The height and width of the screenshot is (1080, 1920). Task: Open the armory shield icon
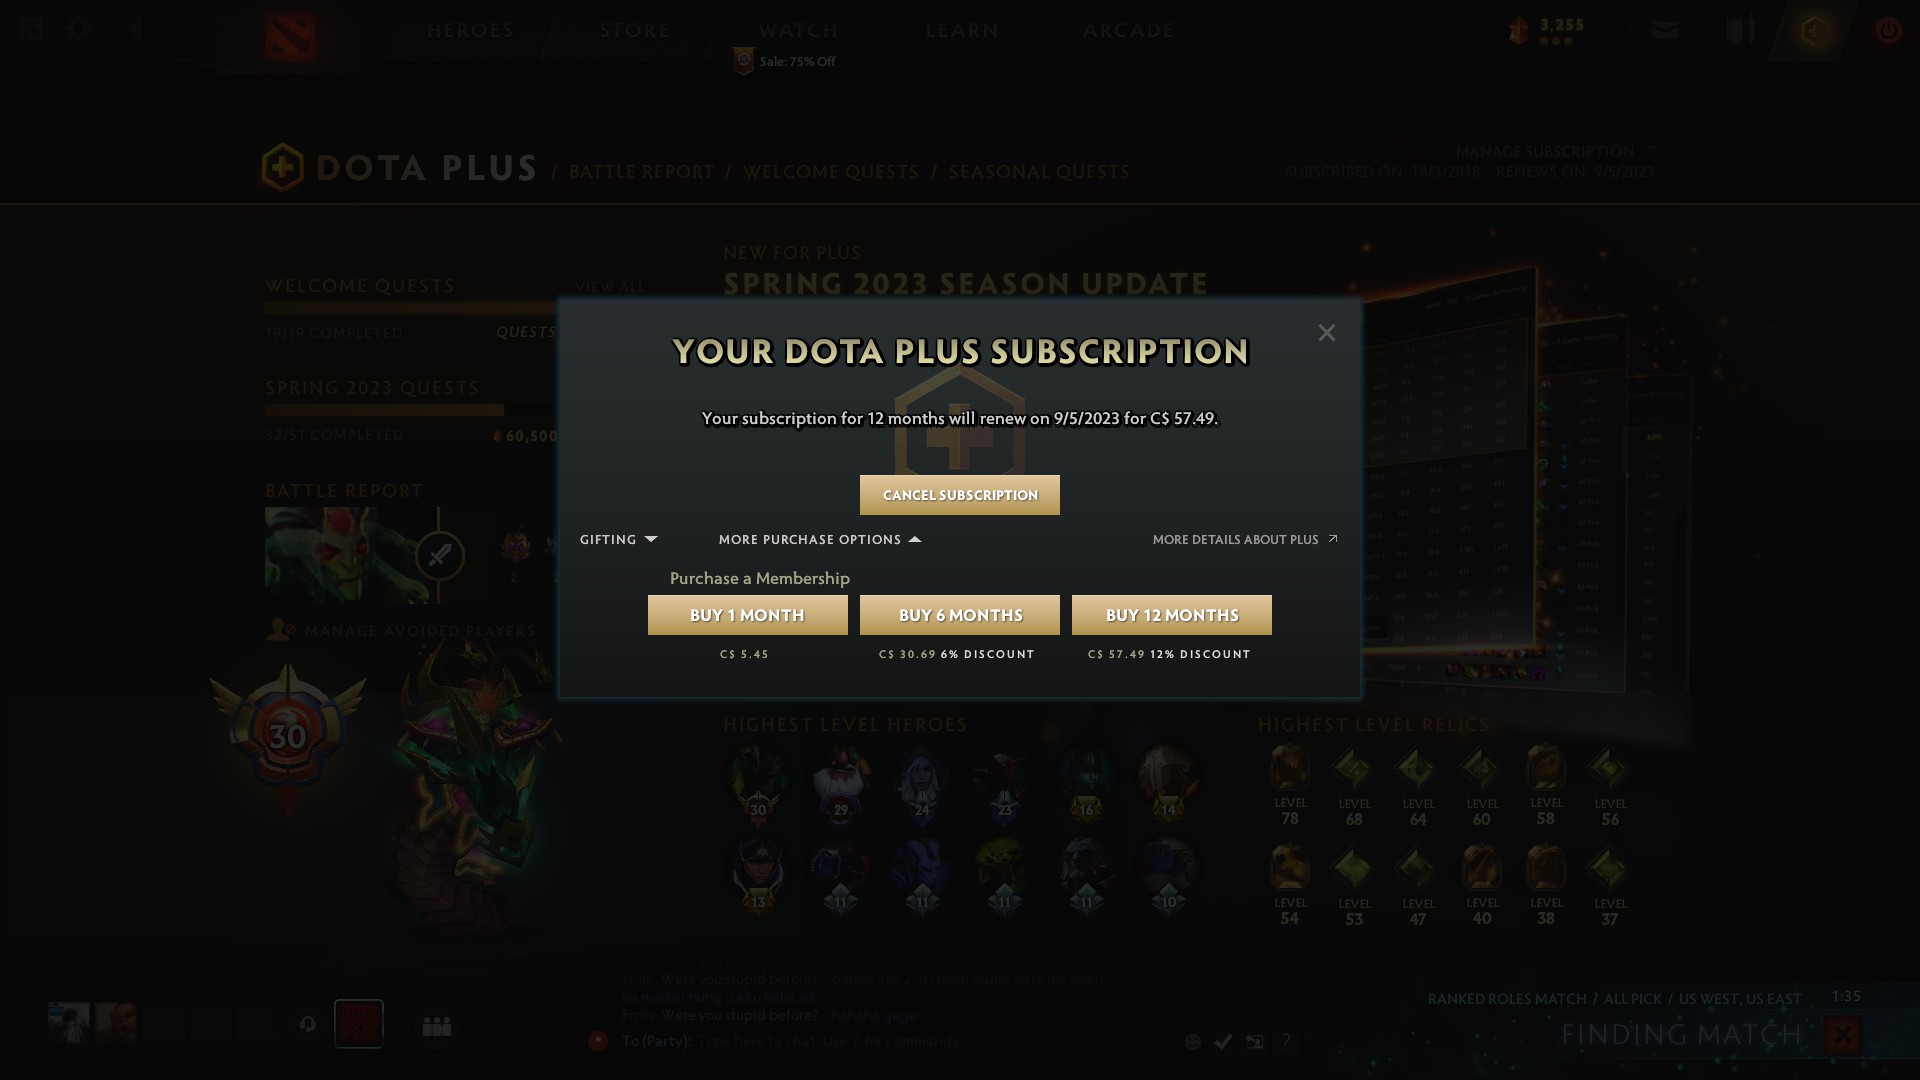1740,30
